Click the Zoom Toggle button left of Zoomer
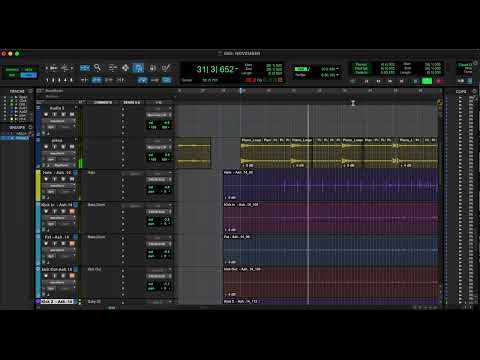The height and width of the screenshot is (360, 480). click(x=85, y=68)
